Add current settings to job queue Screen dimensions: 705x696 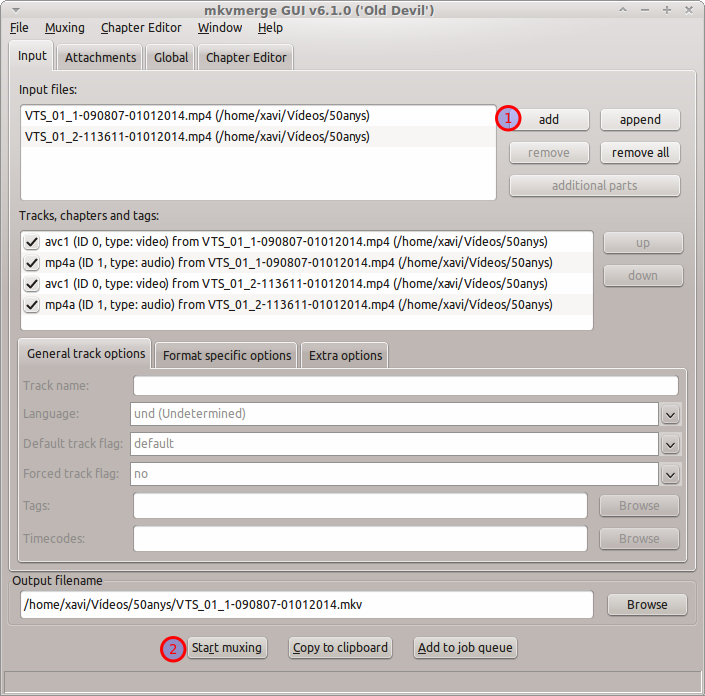pos(465,648)
